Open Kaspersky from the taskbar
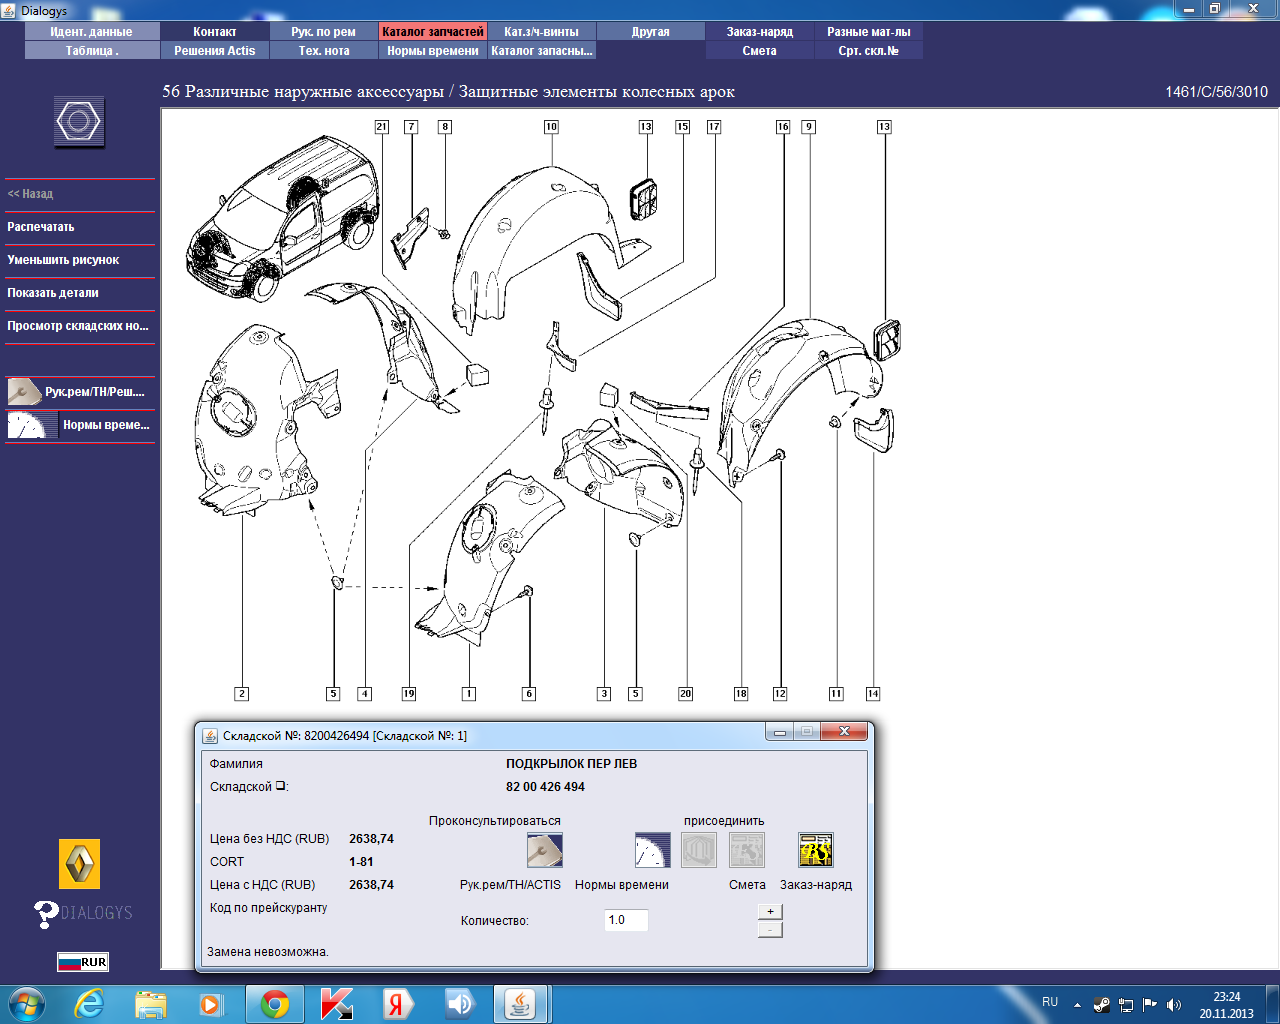The width and height of the screenshot is (1280, 1024). pos(336,1004)
